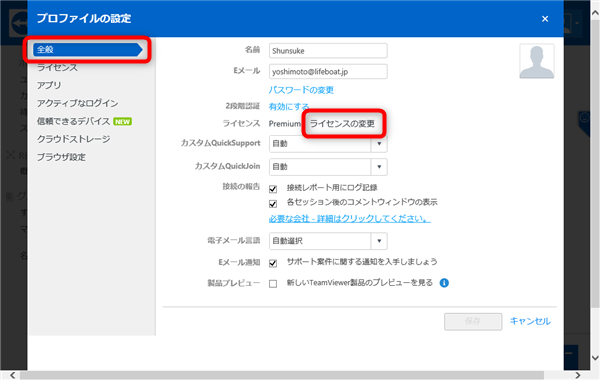This screenshot has height=380, width=600.
Task: Click the キャンセル link
Action: [530, 321]
